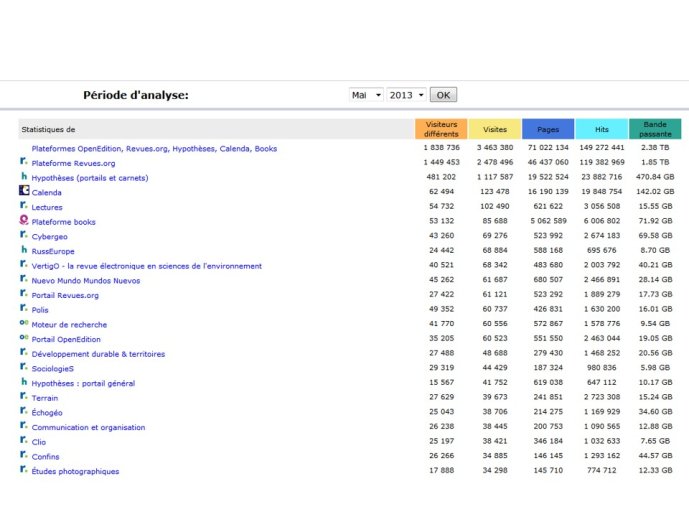Open the Moteur de recherche link
Viewport: 689px width, 517px height.
coord(69,325)
